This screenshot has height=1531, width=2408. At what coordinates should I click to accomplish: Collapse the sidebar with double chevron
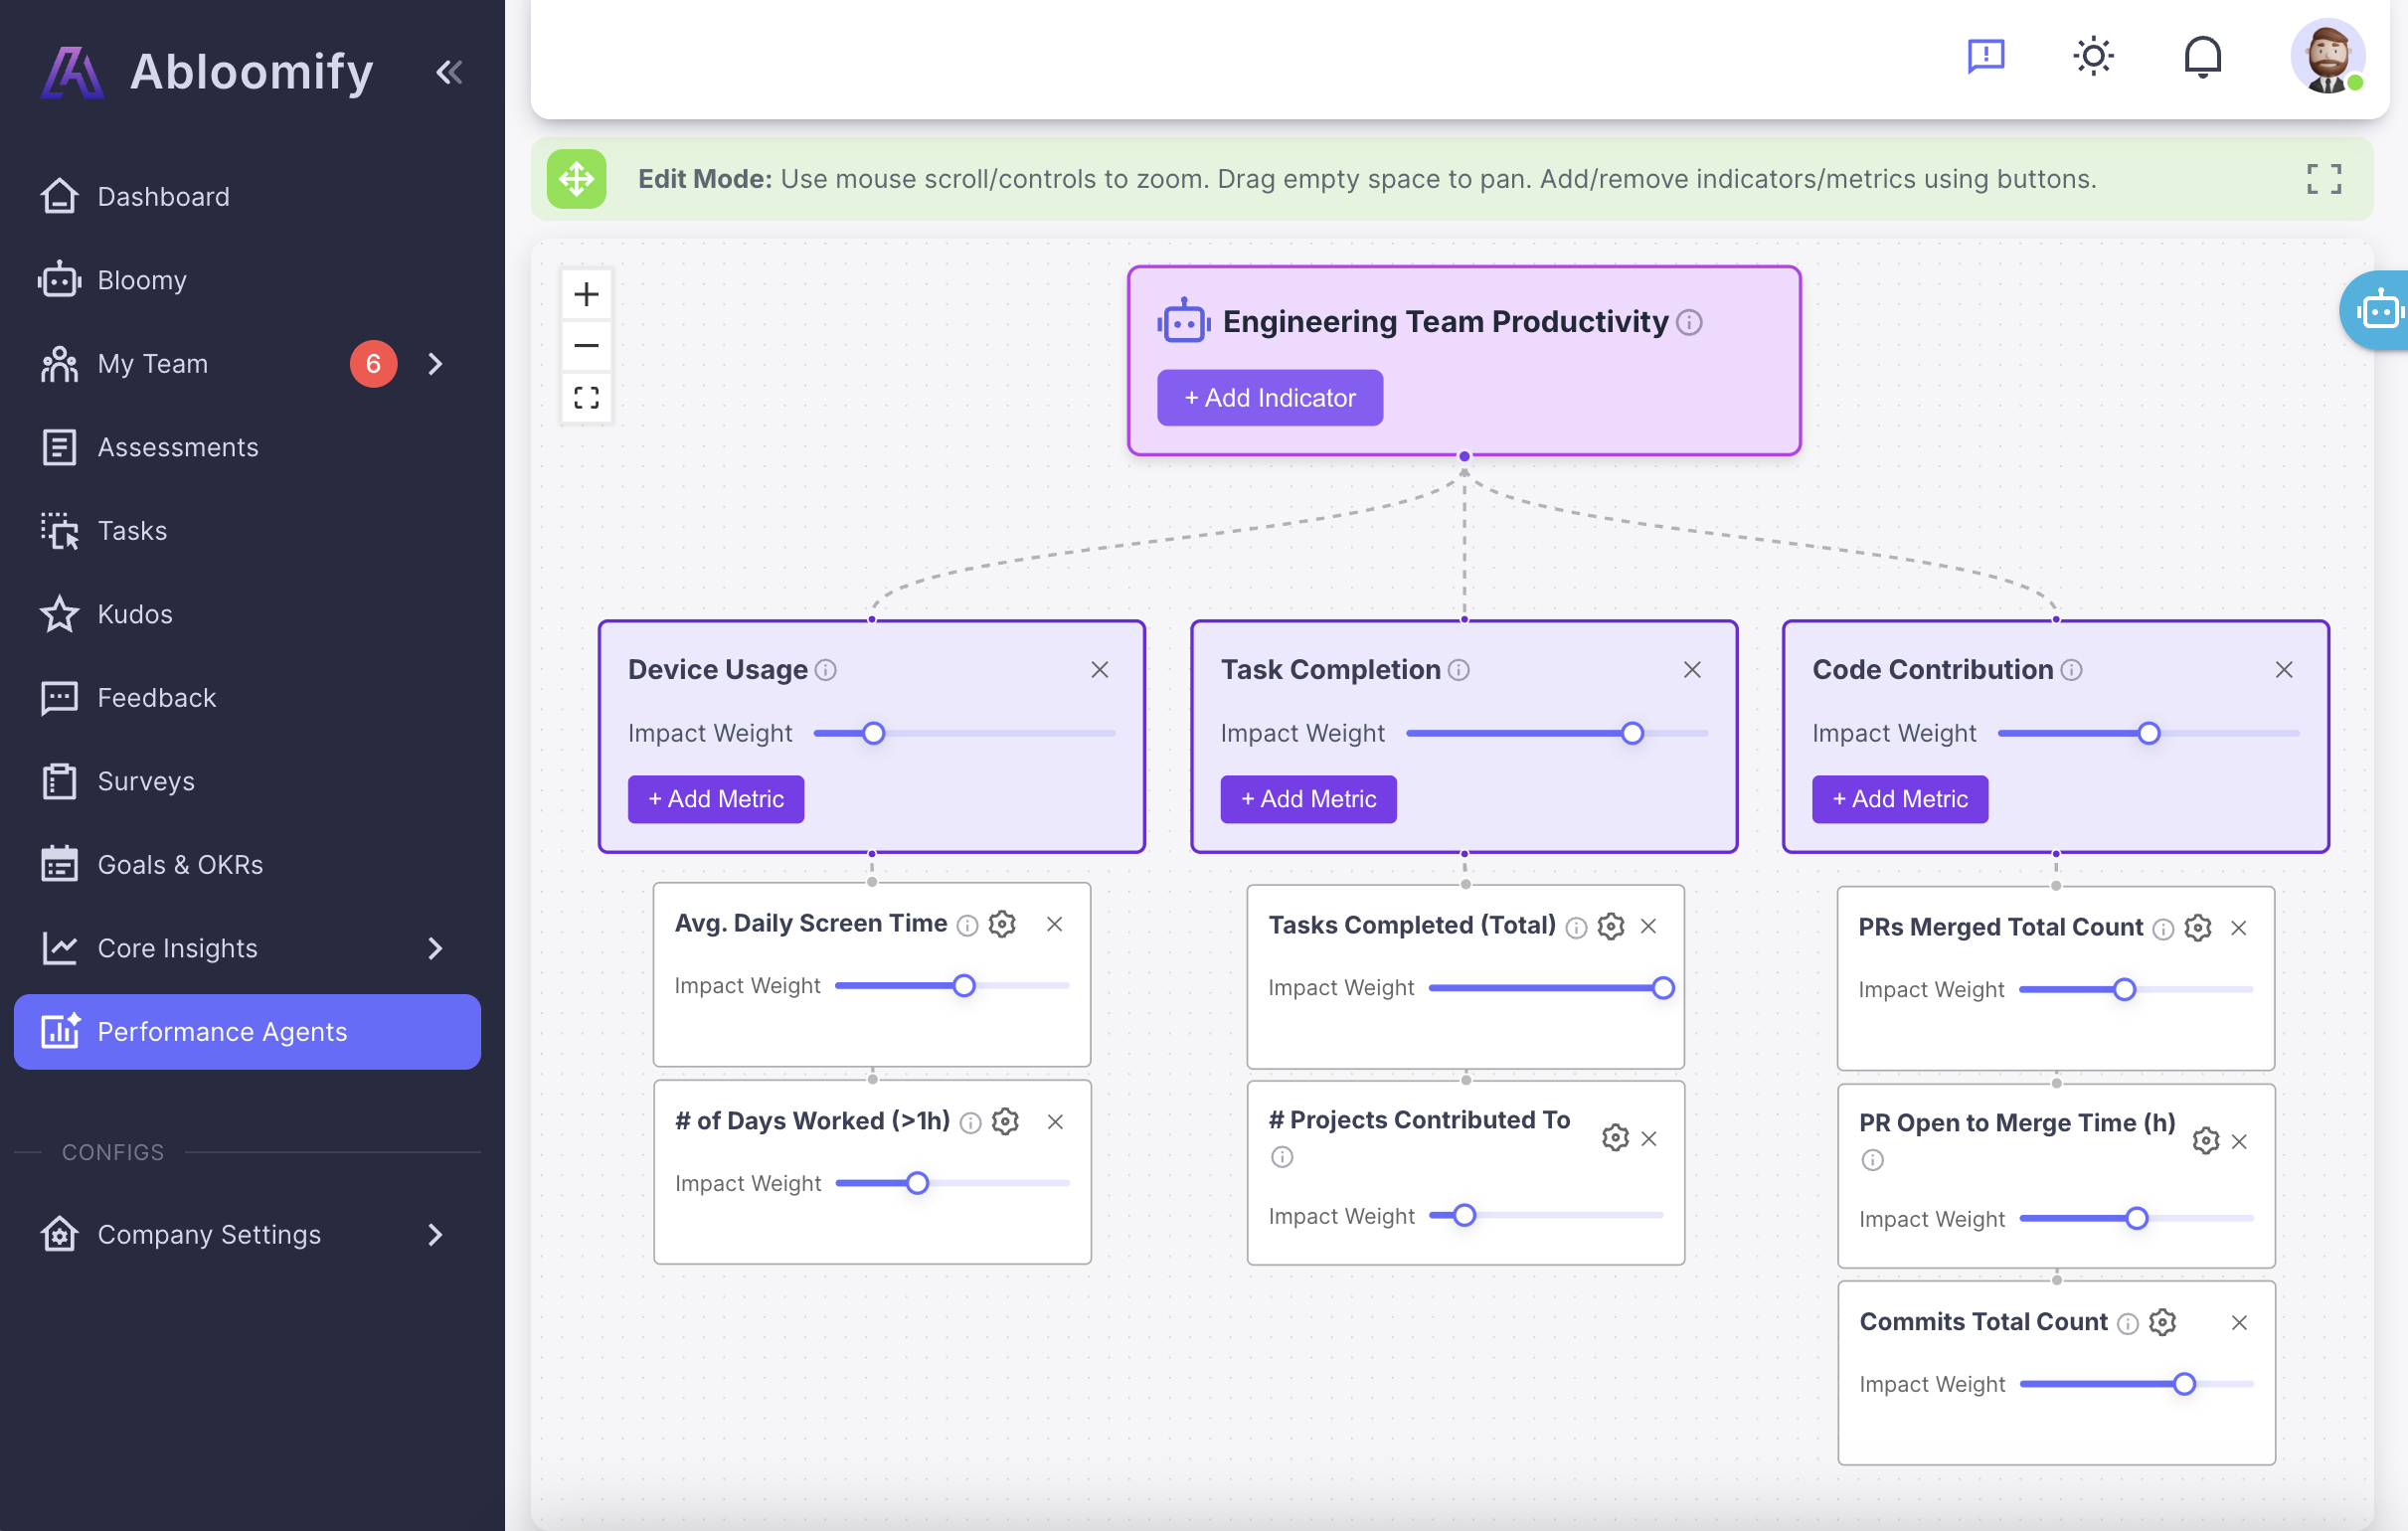[449, 72]
